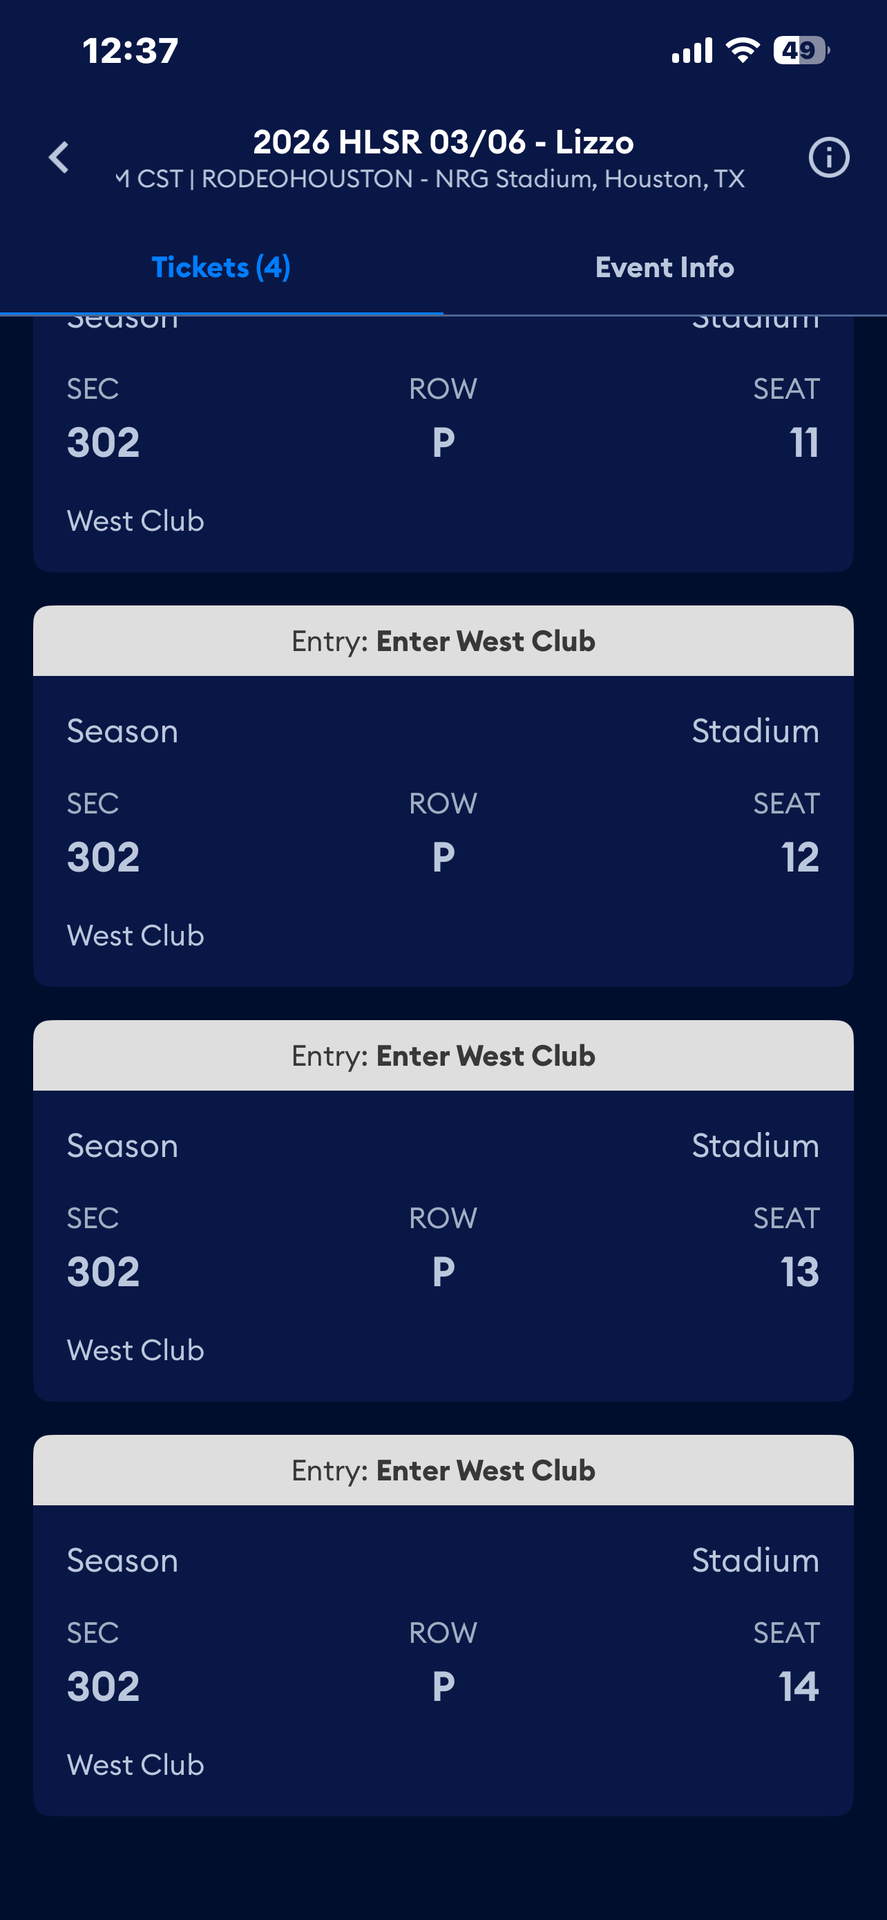The height and width of the screenshot is (1920, 887).
Task: Tap section 302 on seat 12 ticket
Action: 103,857
